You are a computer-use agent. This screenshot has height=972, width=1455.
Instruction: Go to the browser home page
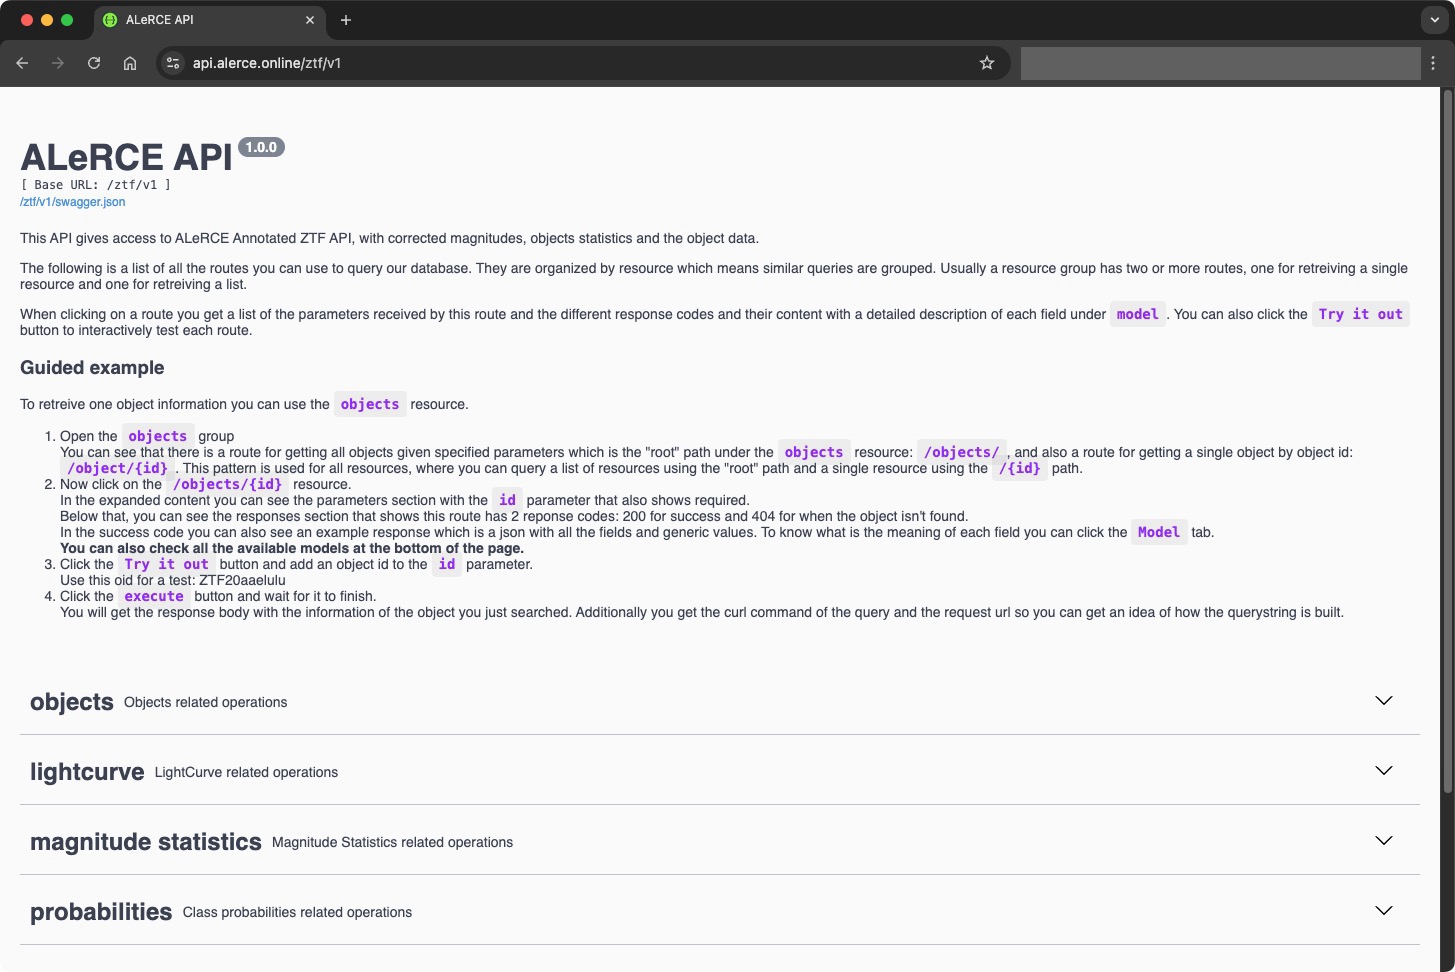(130, 63)
